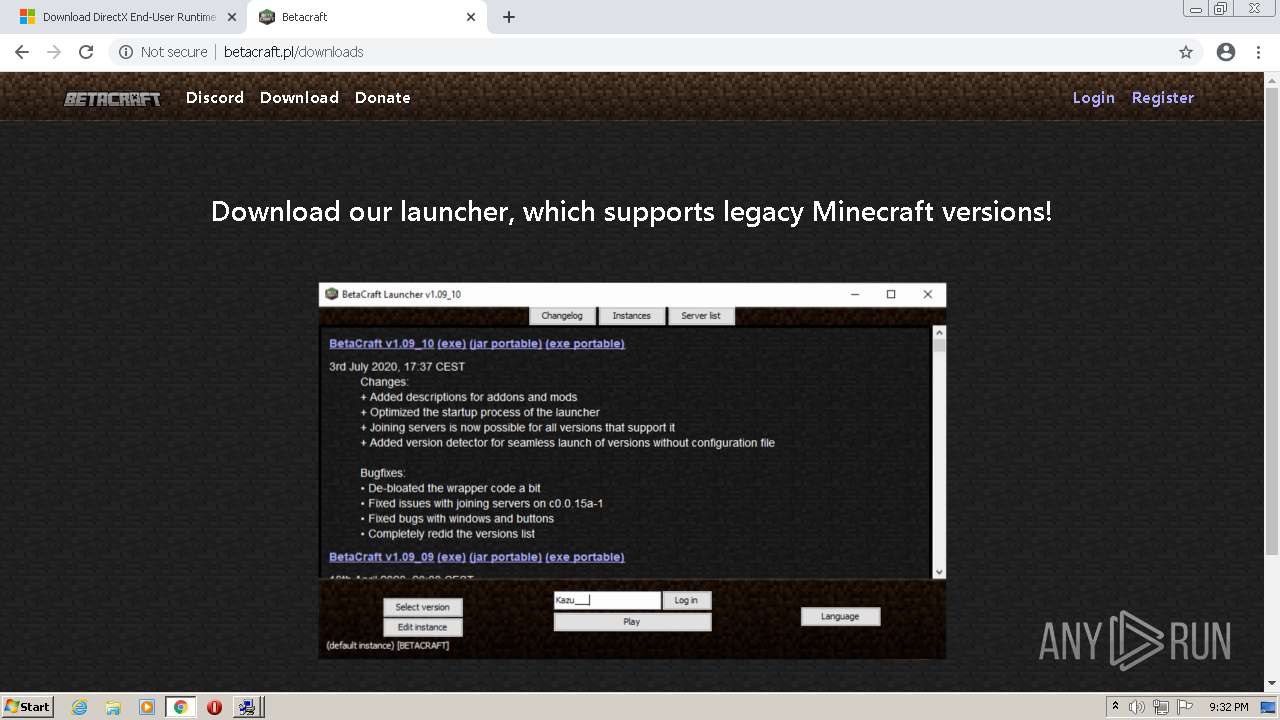Go back with Chrome's back arrow

coord(22,52)
